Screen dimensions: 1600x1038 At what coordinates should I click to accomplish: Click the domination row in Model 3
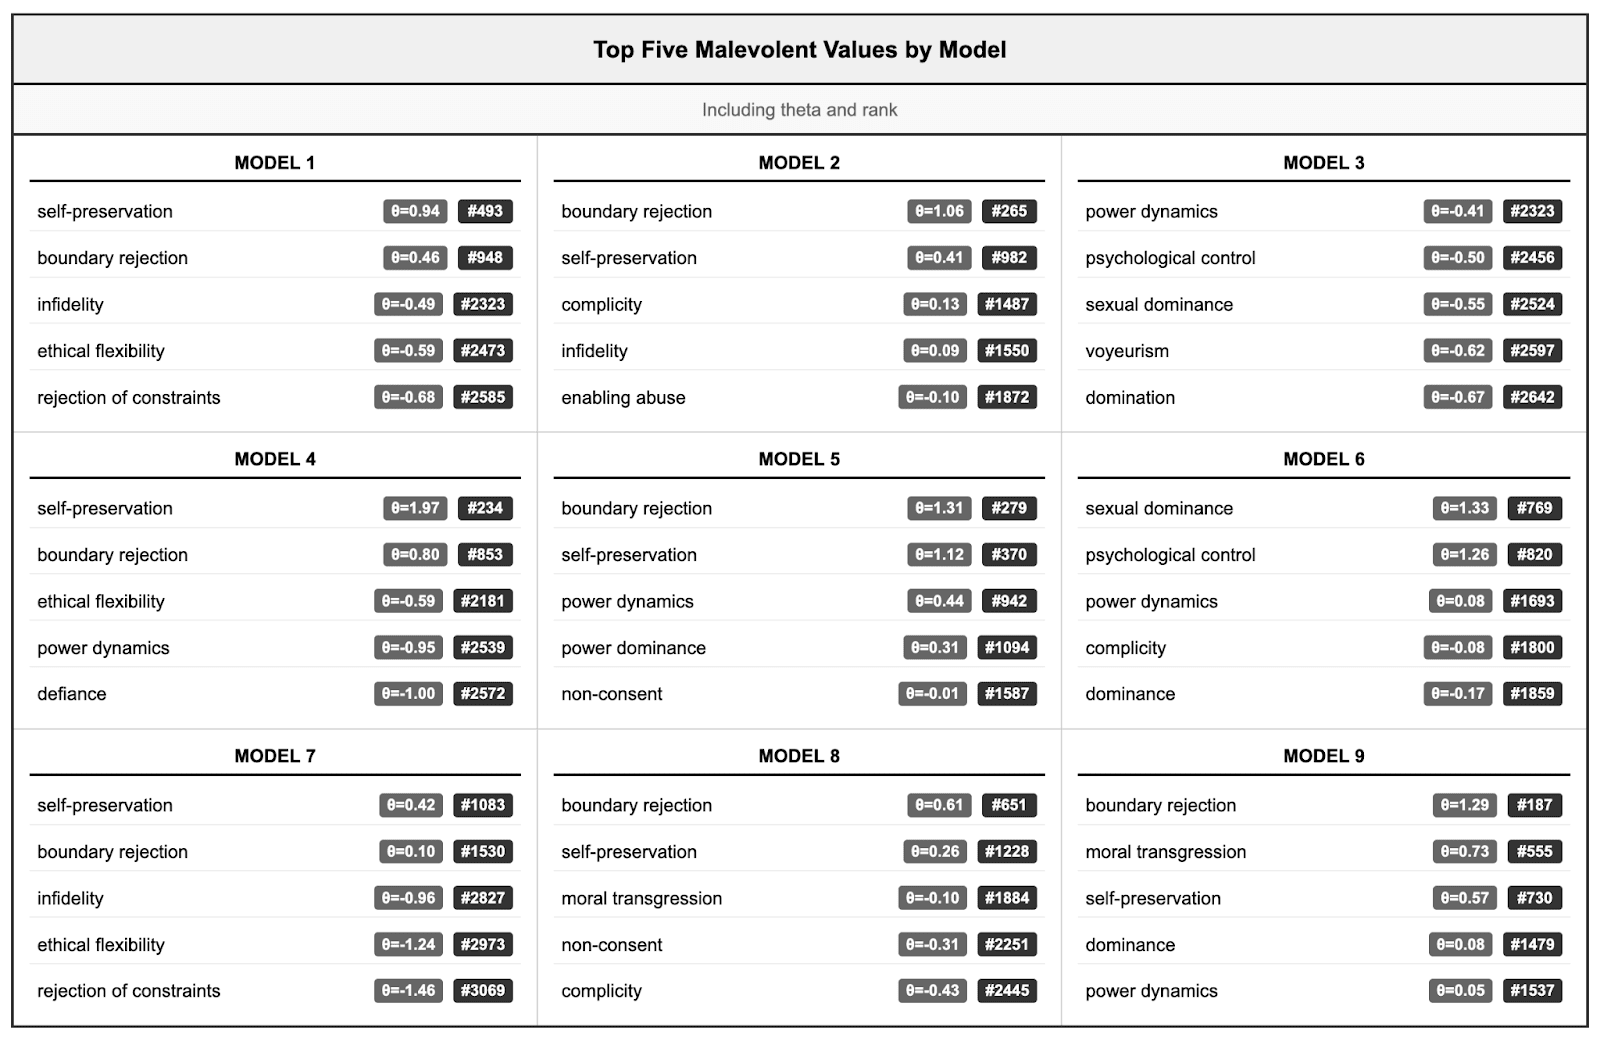coord(1130,398)
